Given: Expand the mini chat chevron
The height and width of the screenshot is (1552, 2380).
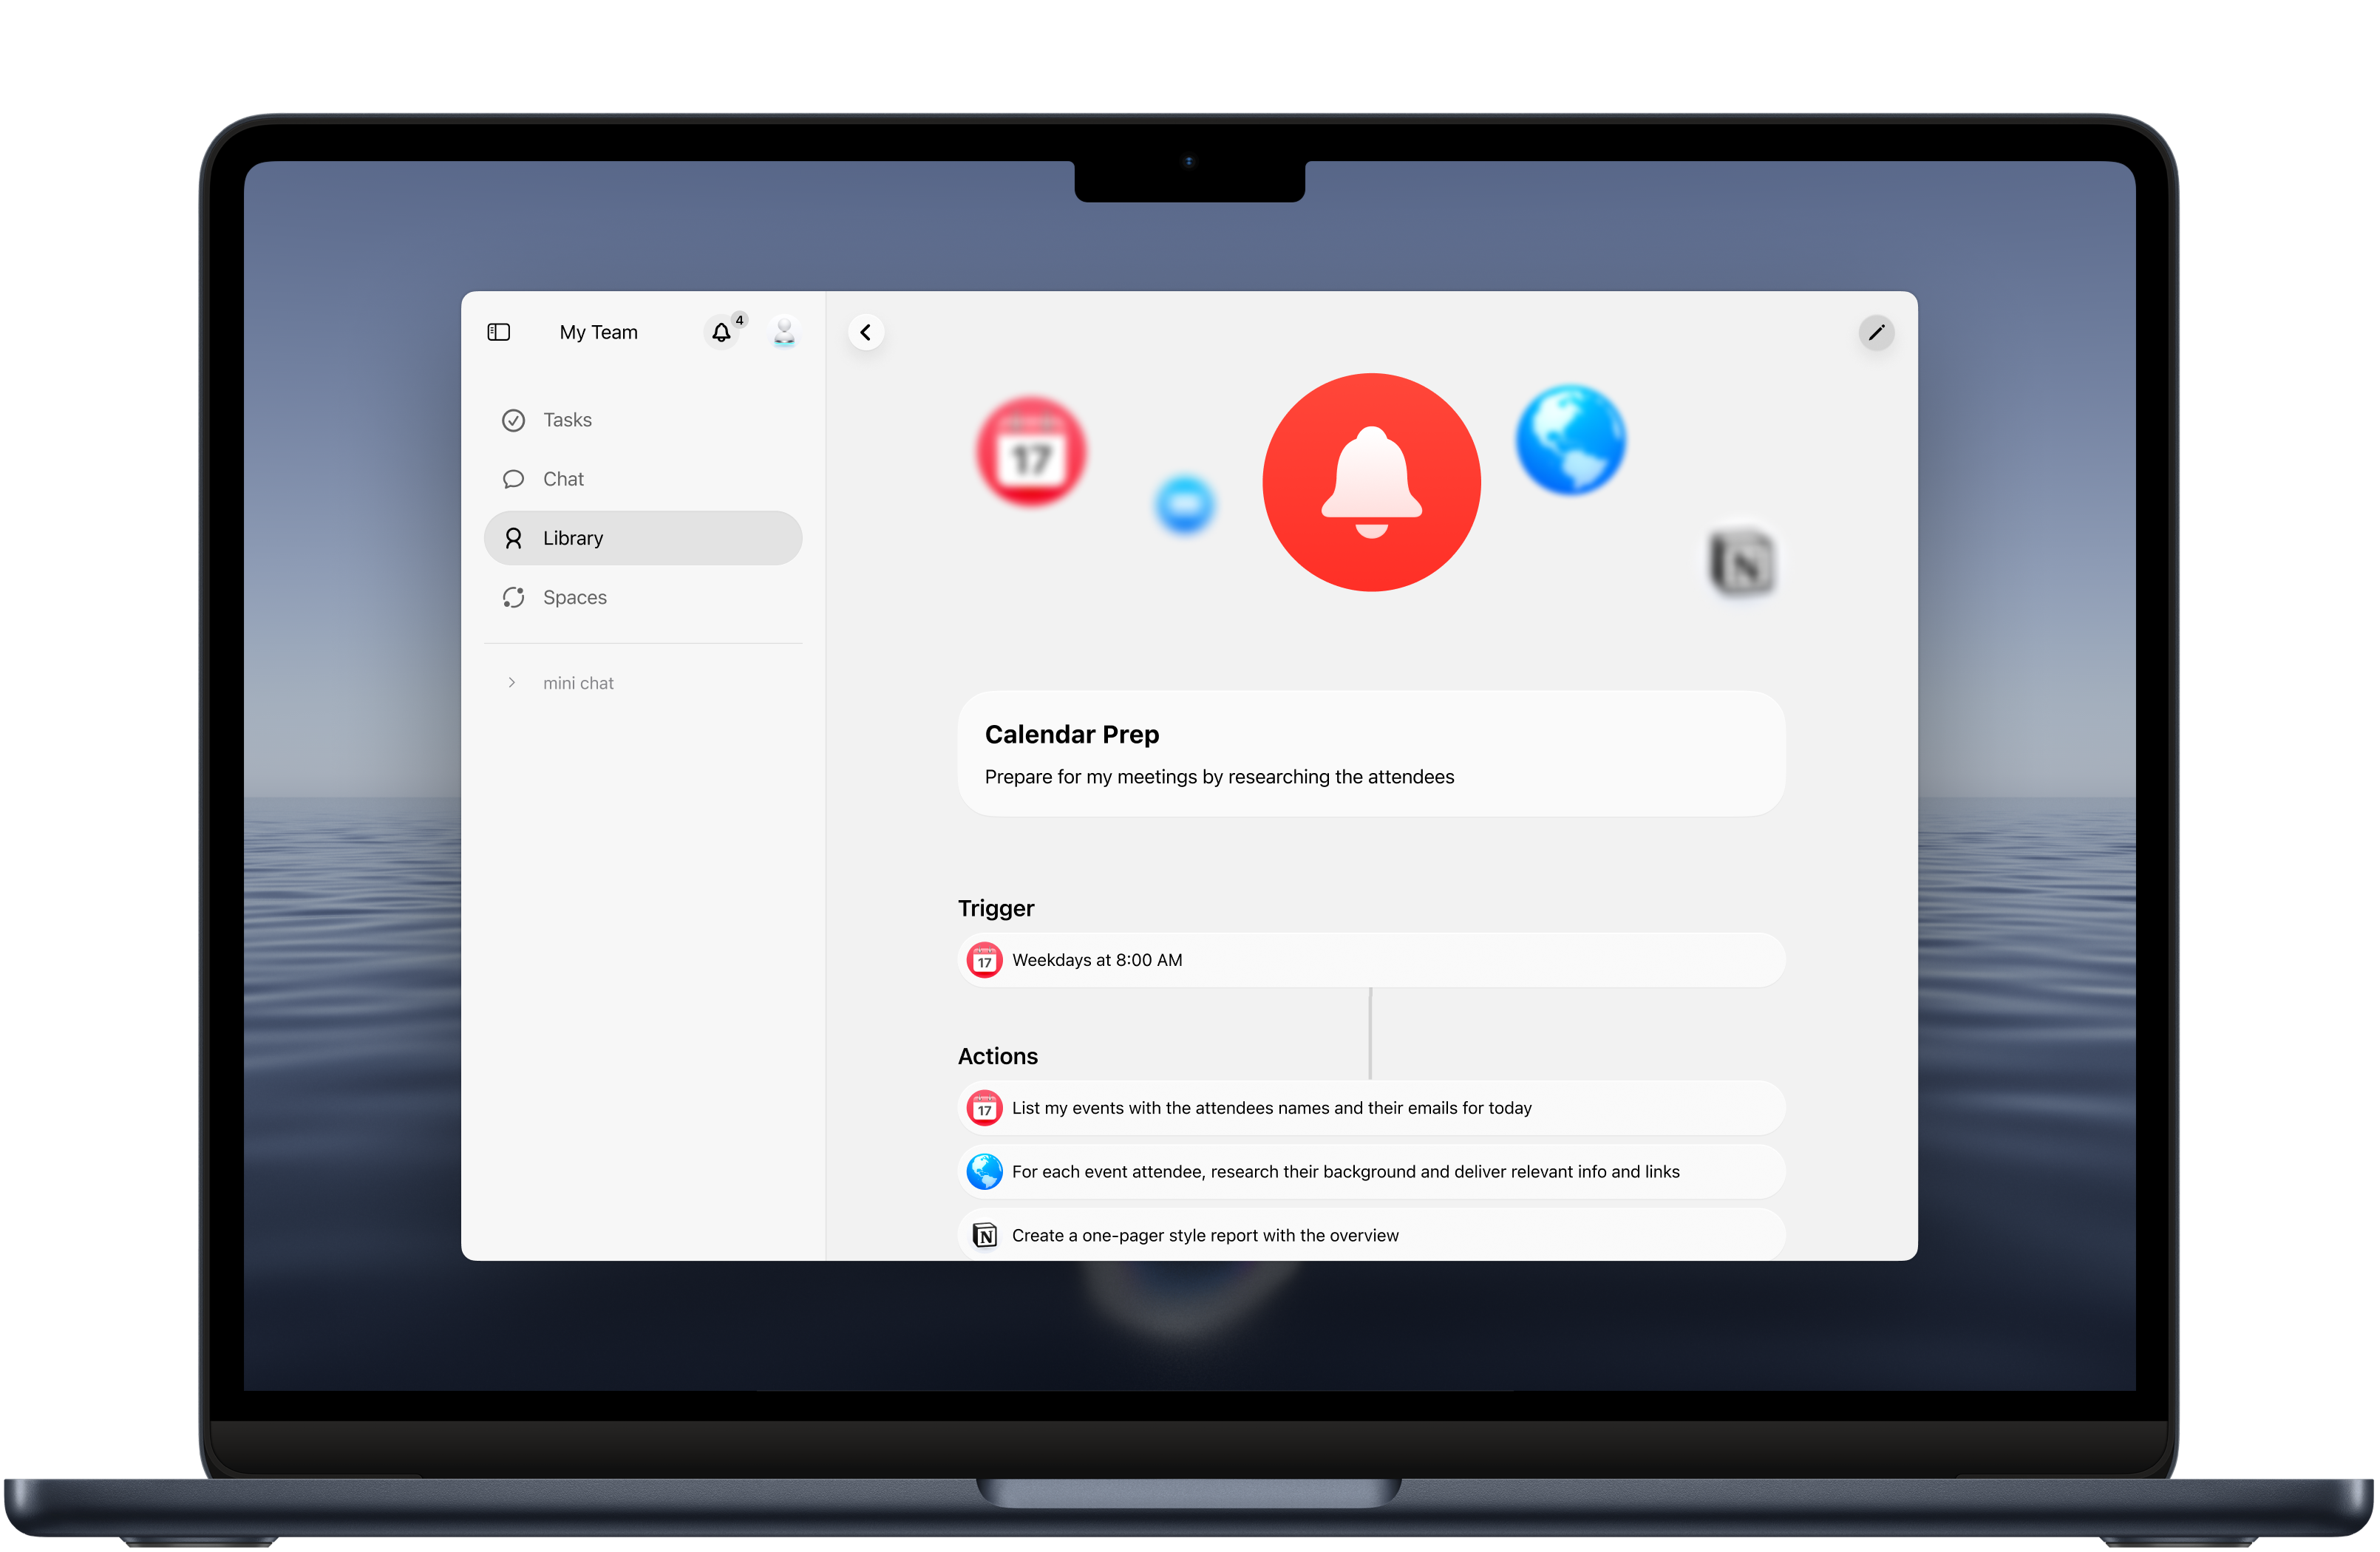Looking at the screenshot, I should pyautogui.click(x=512, y=683).
